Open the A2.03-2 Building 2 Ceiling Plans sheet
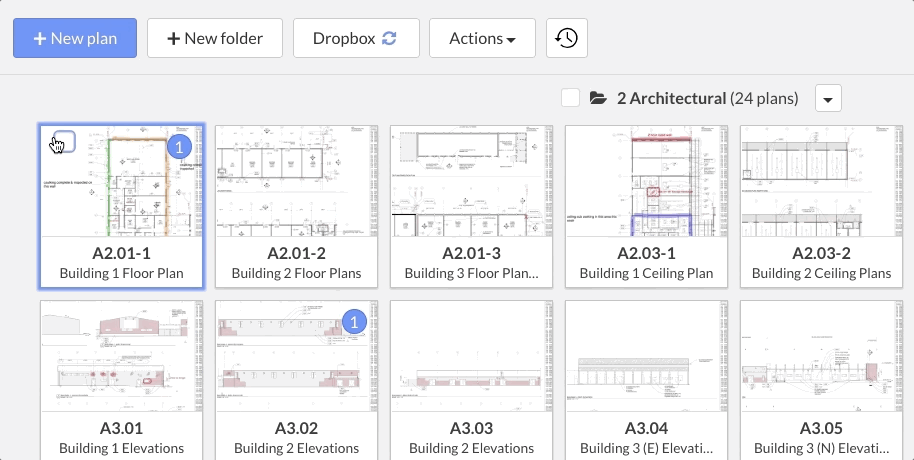 [x=821, y=181]
